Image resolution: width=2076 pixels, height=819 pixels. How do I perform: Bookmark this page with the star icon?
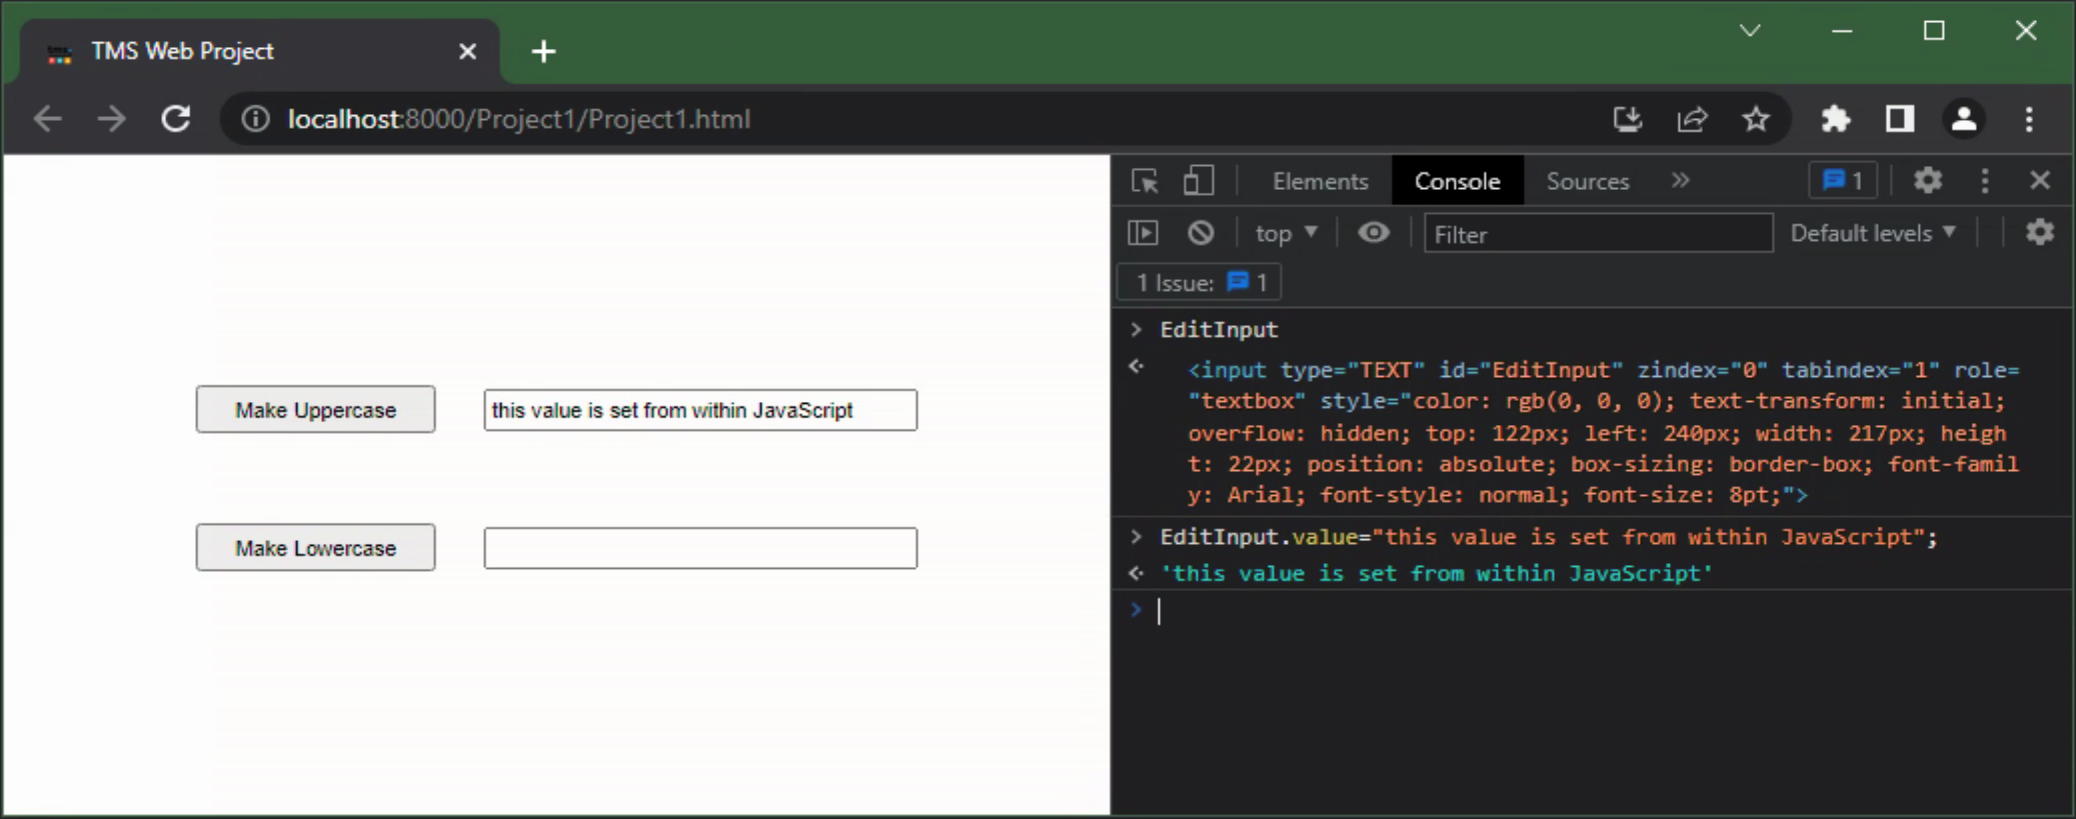point(1756,119)
